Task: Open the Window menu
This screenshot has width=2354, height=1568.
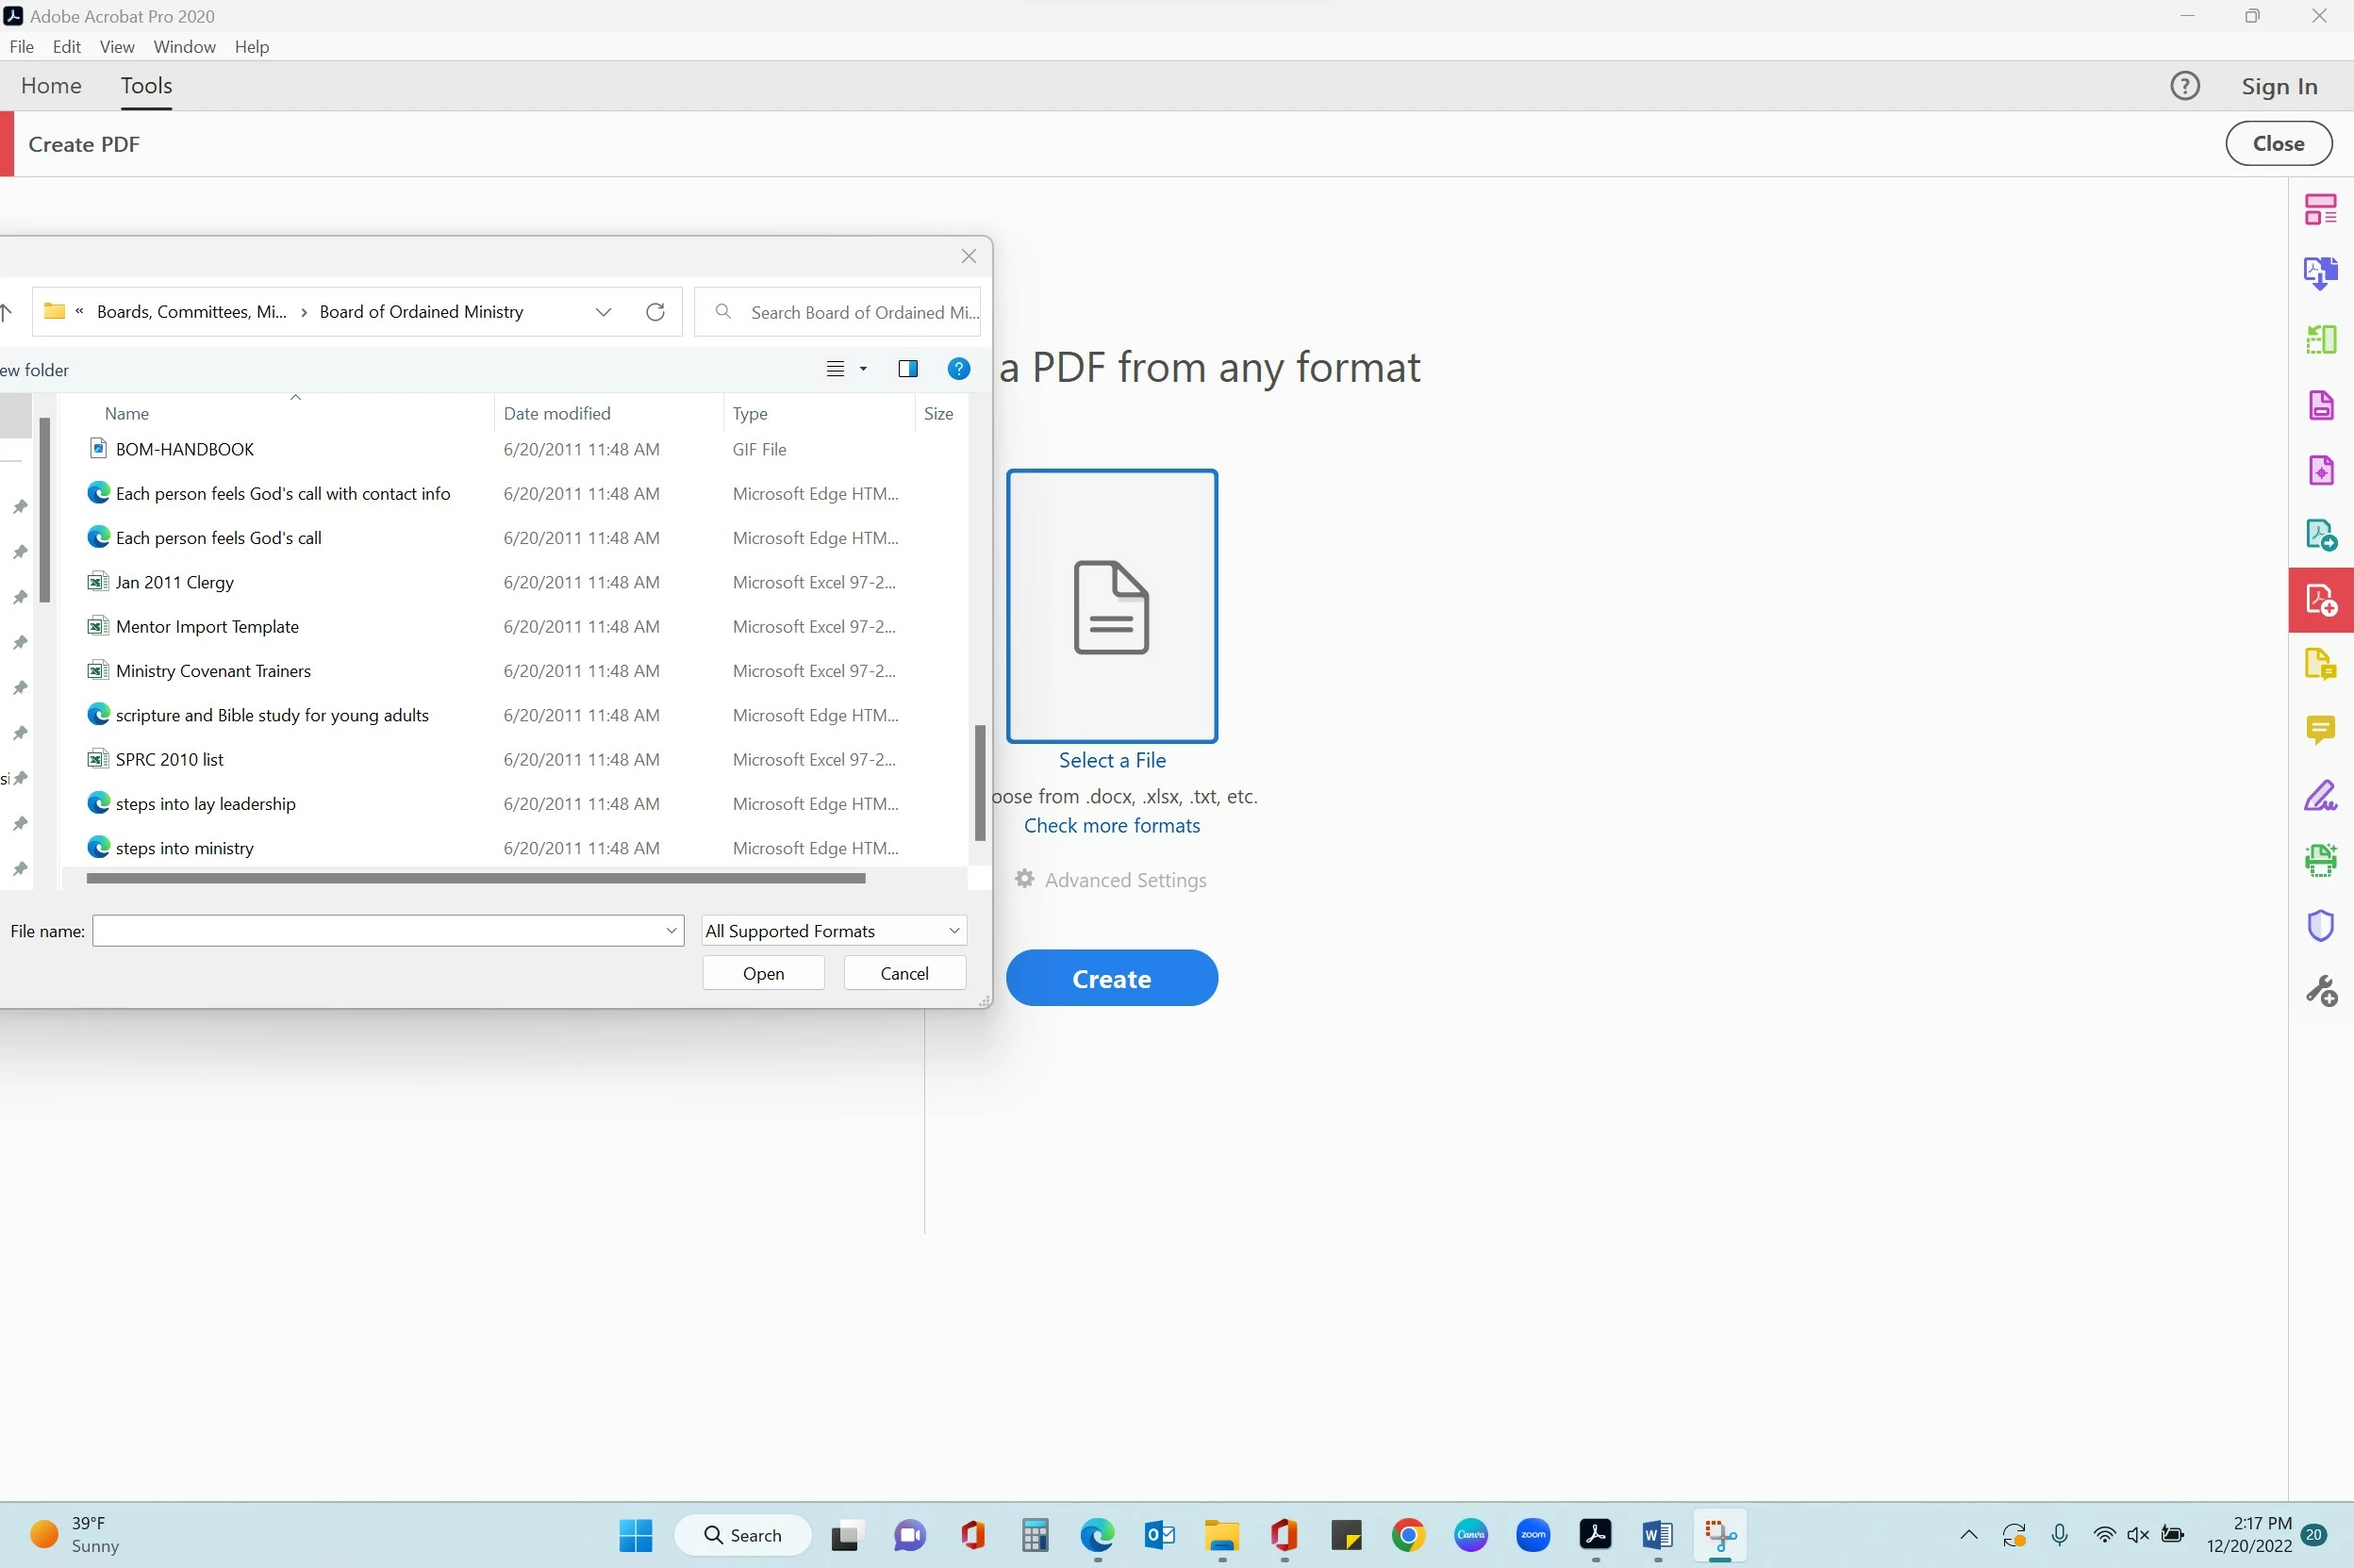Action: coord(184,47)
